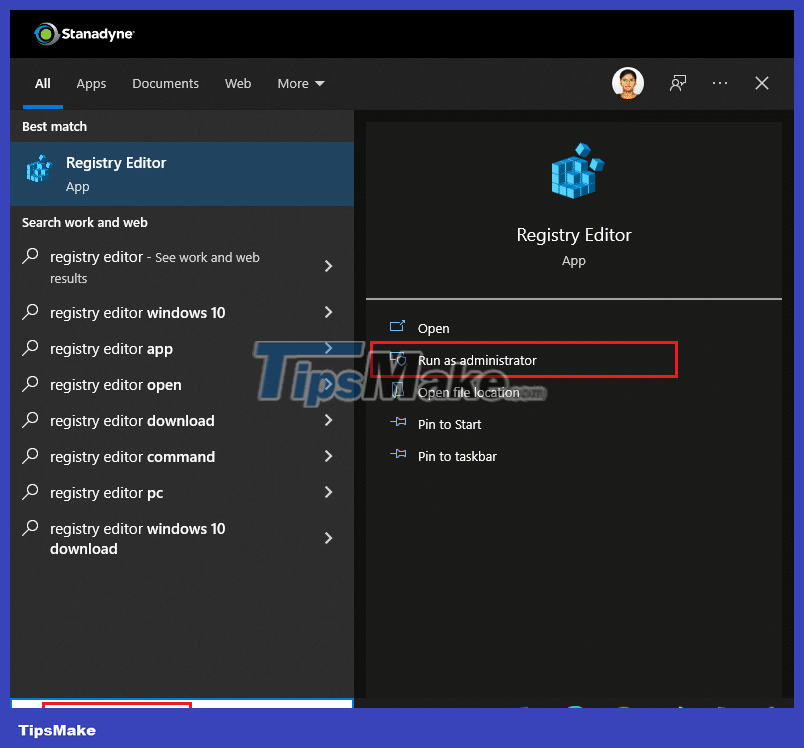
Task: Switch to the Apps tab
Action: 91,84
